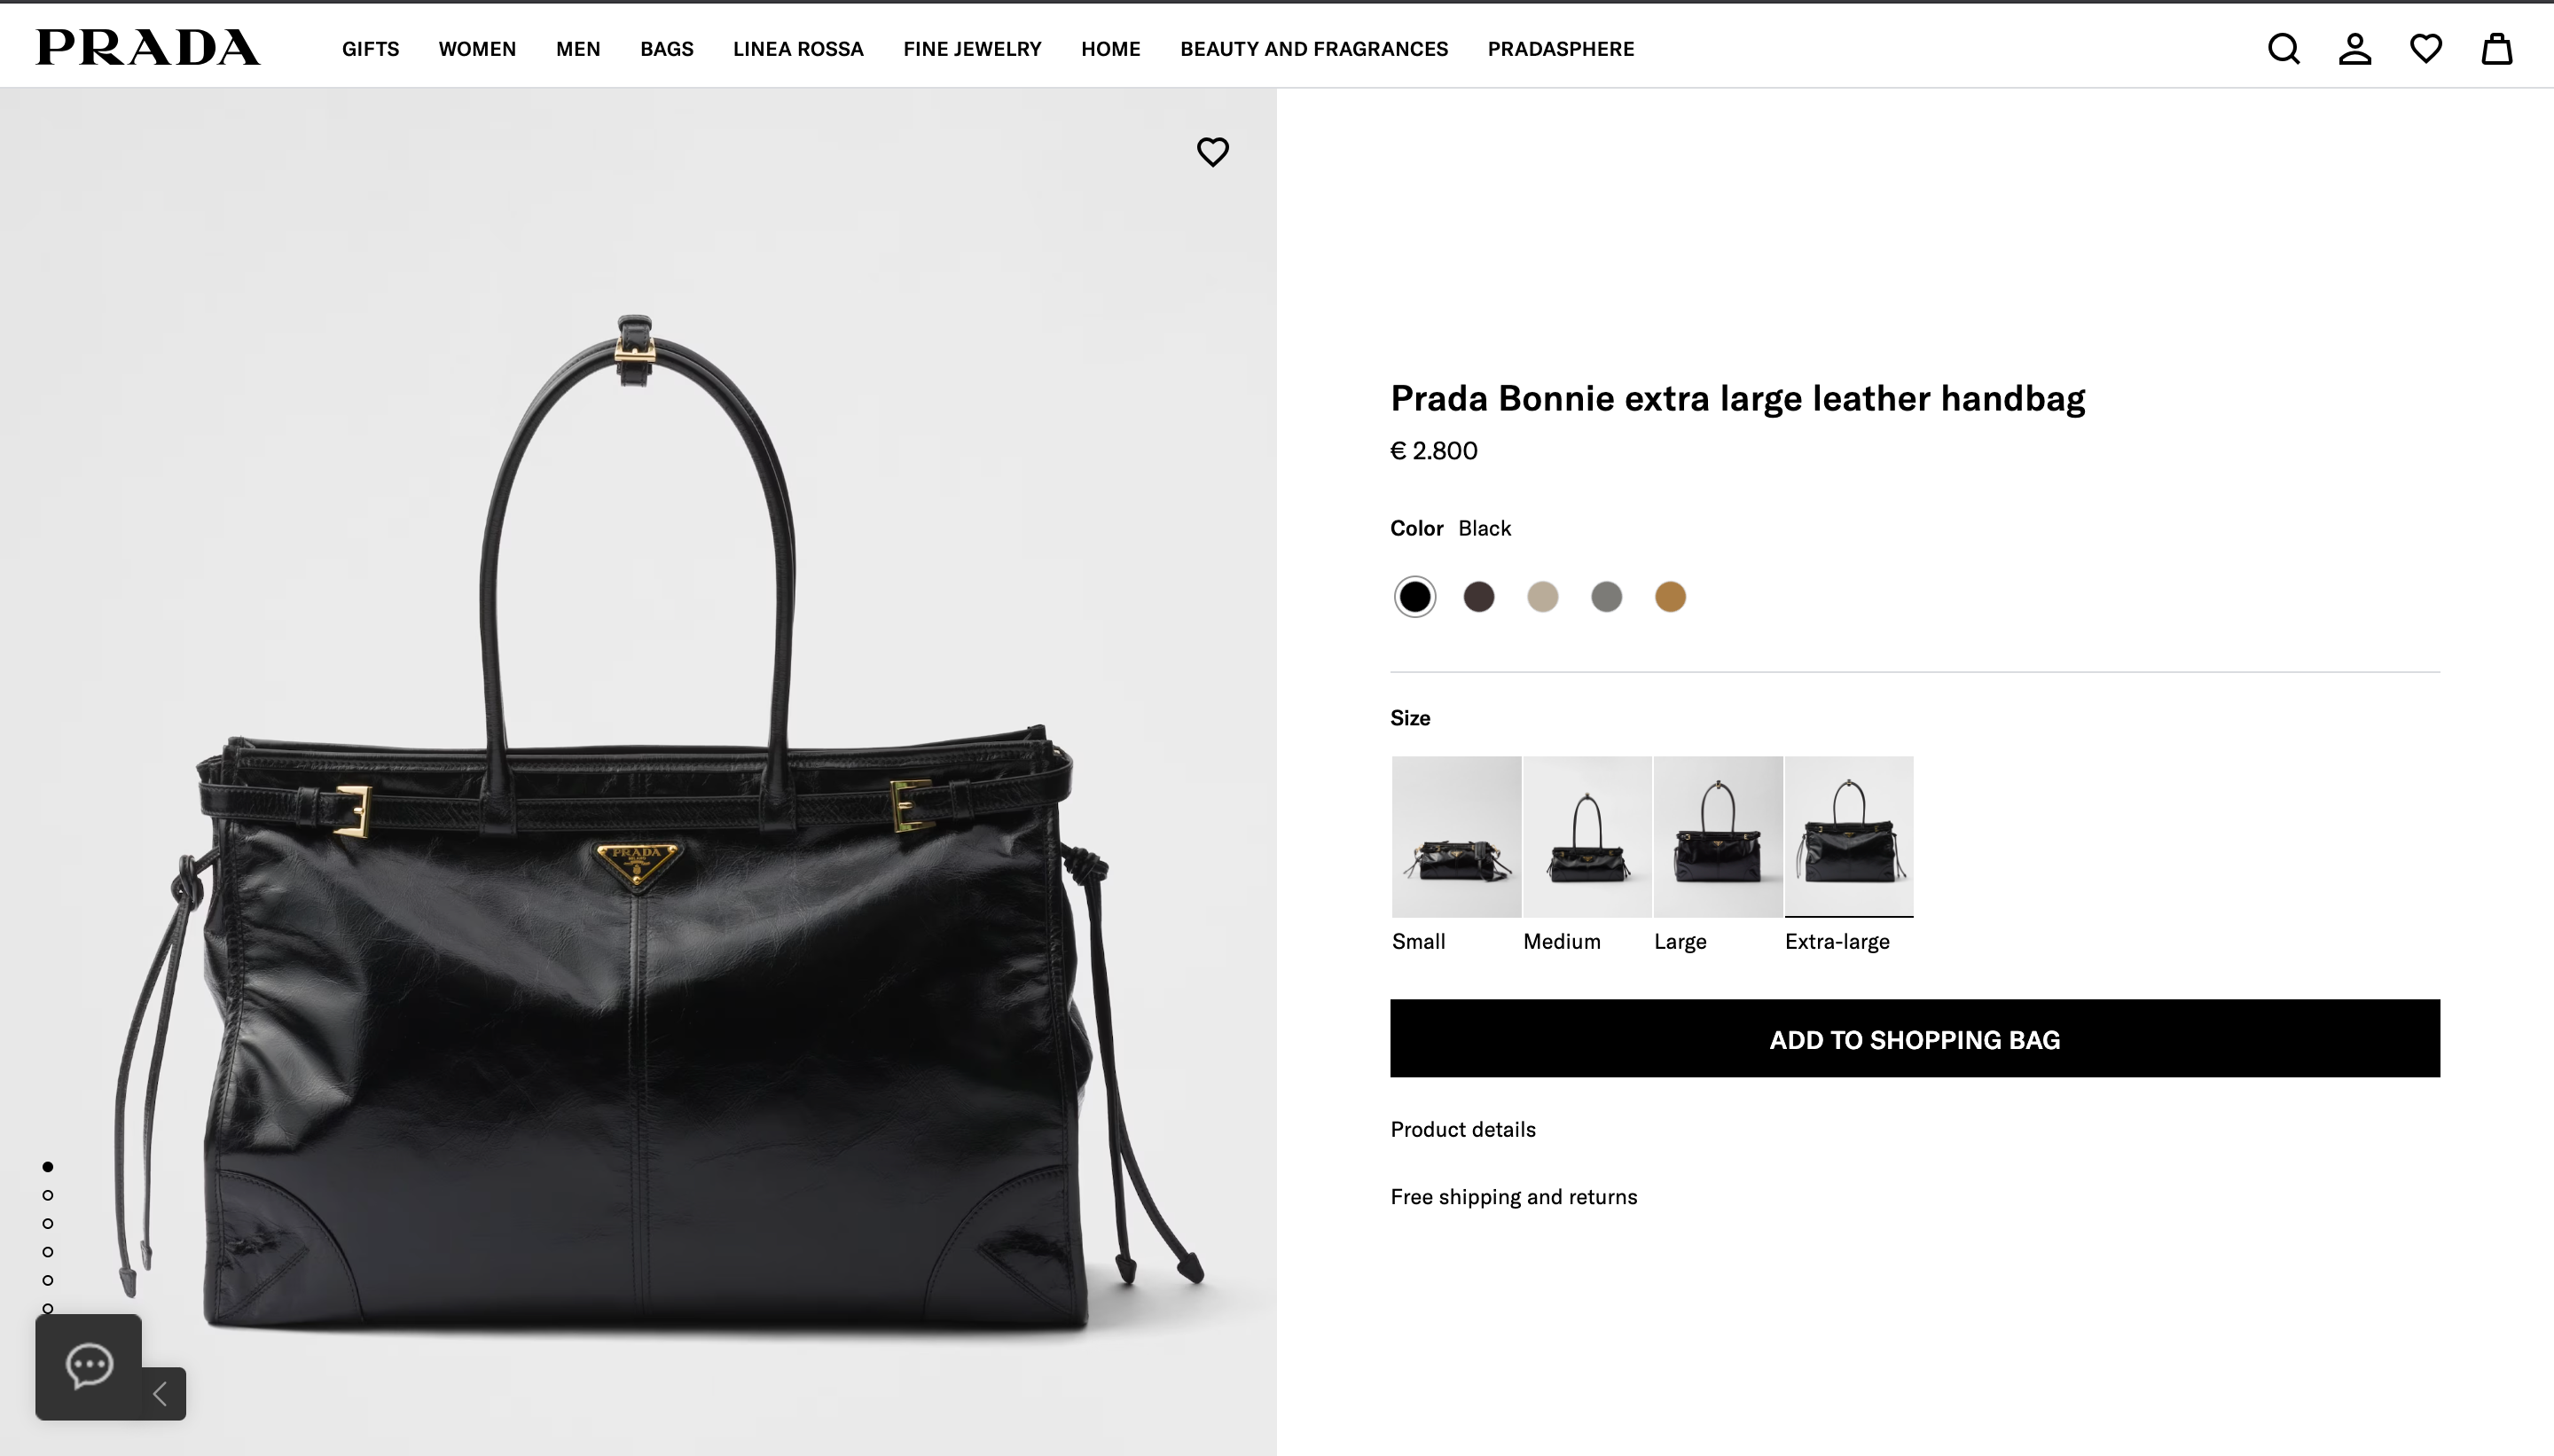The image size is (2554, 1456).
Task: Jump to the second image carousel dot
Action: (46, 1195)
